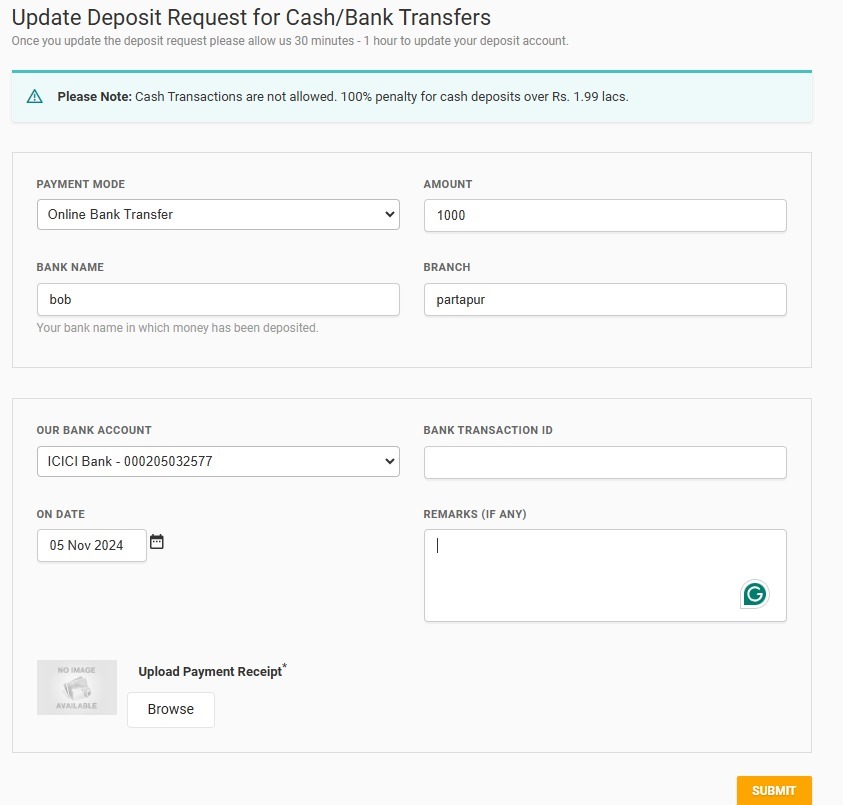Select the On Date input box
Image resolution: width=843 pixels, height=805 pixels.
92,545
